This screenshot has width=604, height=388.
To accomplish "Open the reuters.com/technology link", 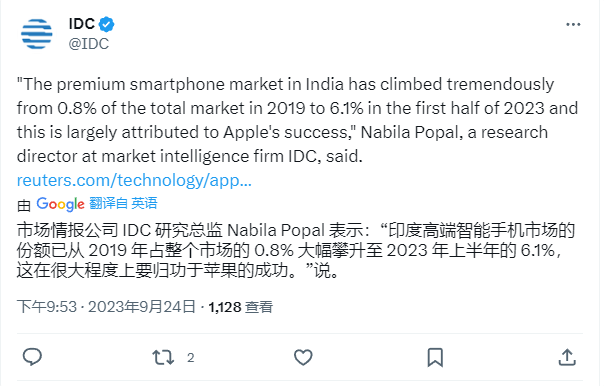I will 134,180.
